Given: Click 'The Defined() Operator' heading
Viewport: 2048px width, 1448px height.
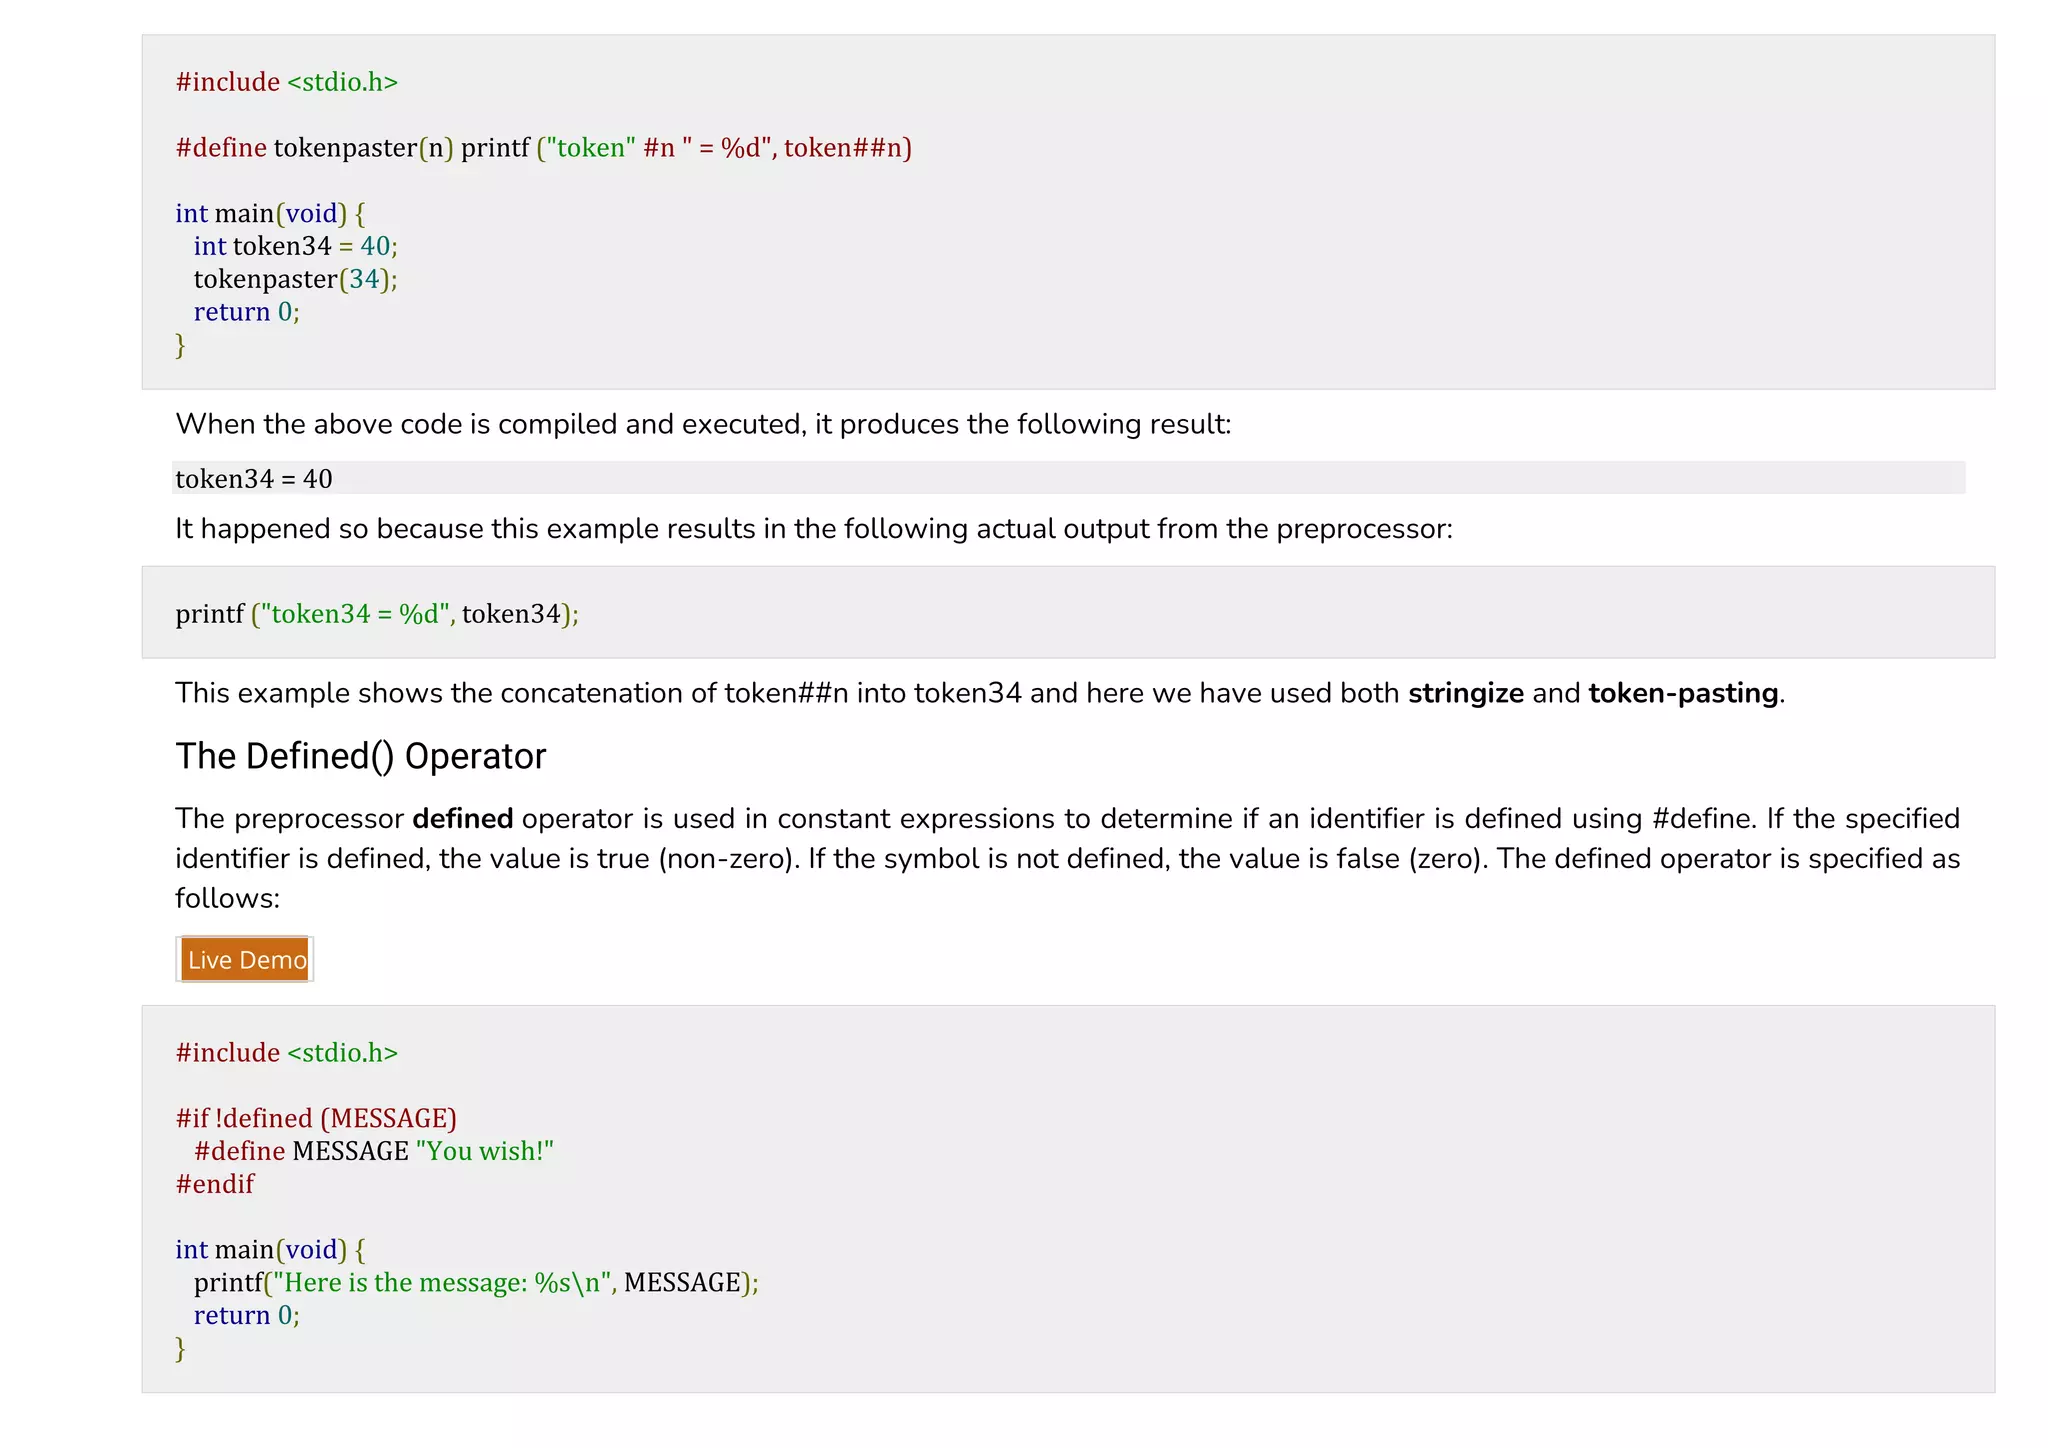Looking at the screenshot, I should pos(361,756).
